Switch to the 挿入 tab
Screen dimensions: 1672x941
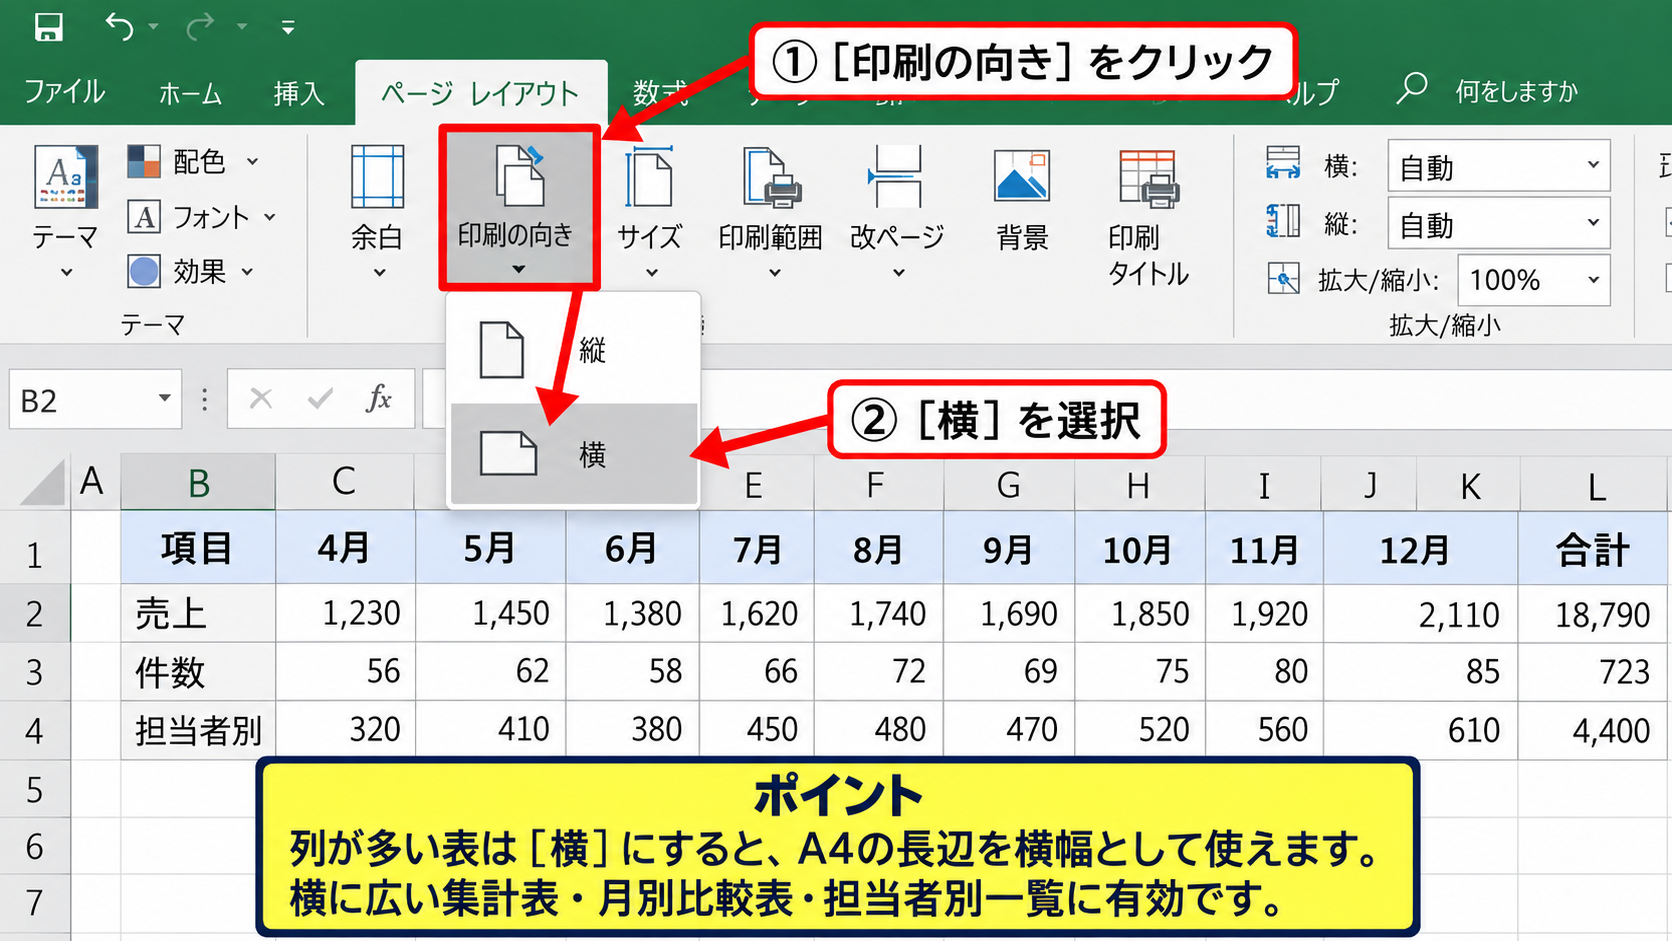[299, 93]
